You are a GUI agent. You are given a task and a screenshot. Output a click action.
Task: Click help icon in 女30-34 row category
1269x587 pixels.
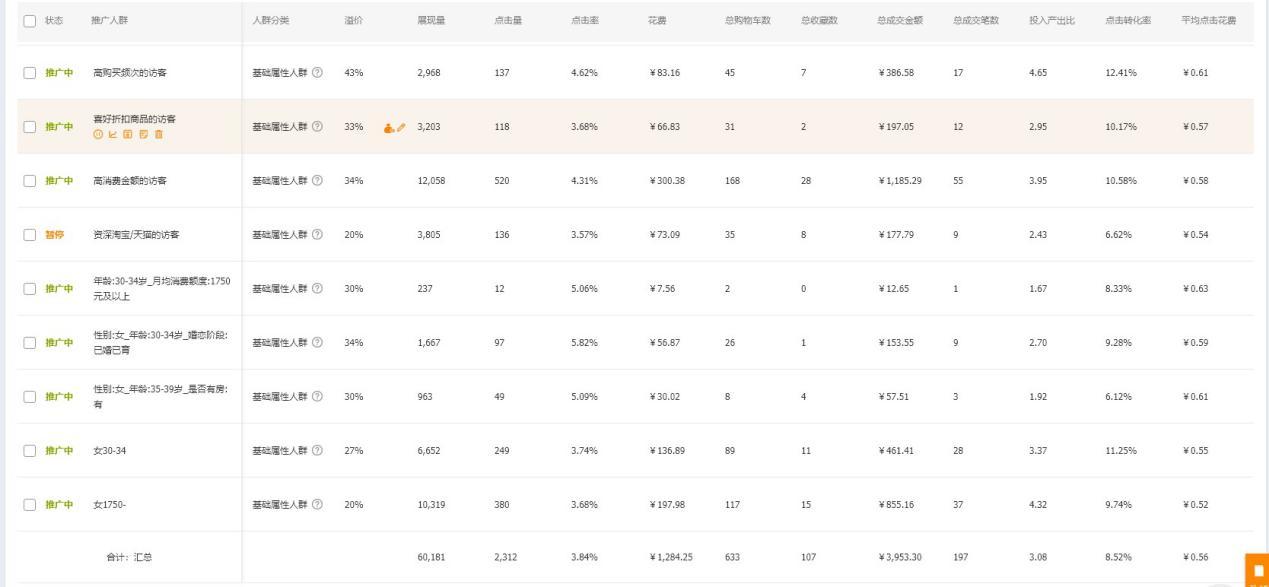pyautogui.click(x=317, y=451)
